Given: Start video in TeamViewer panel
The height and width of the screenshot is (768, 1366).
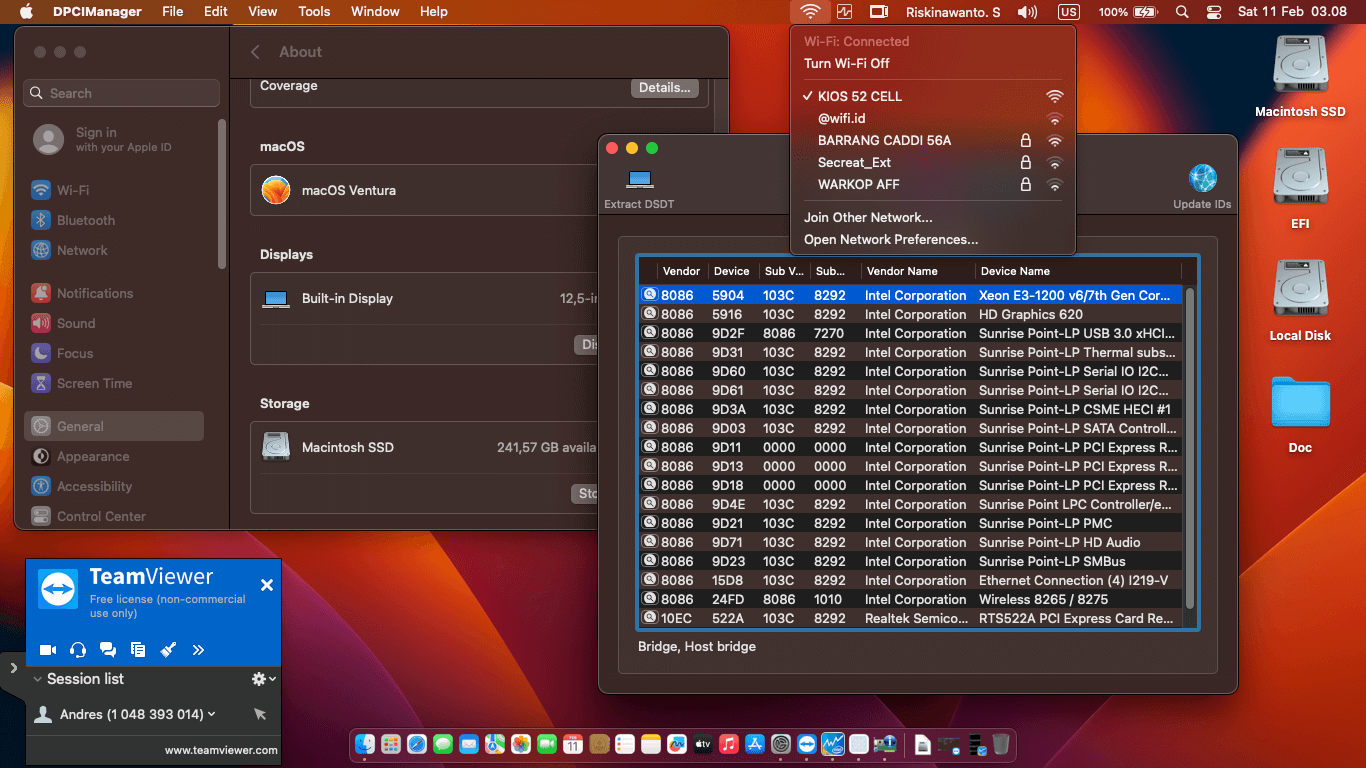Looking at the screenshot, I should pyautogui.click(x=47, y=650).
